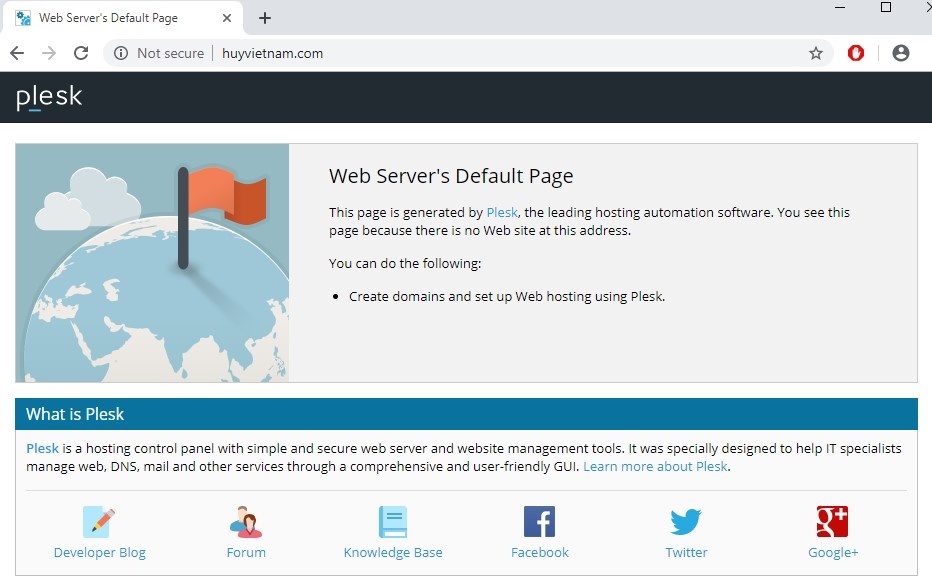The image size is (932, 588).
Task: View site info via Not secure
Action: pos(159,53)
